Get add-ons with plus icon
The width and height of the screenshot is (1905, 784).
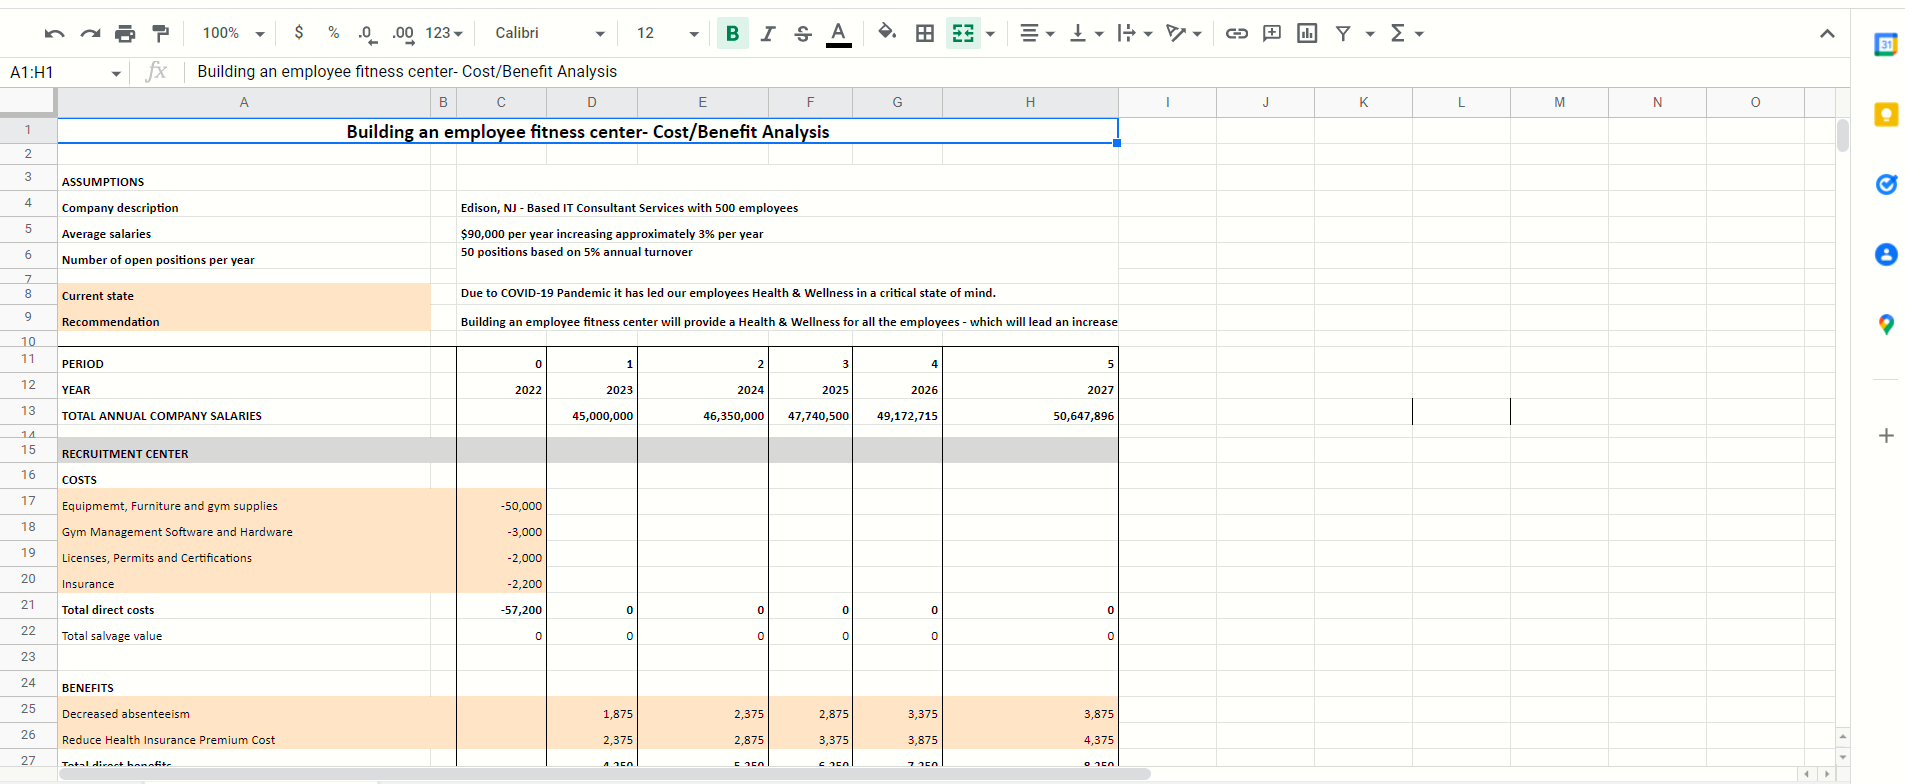1886,435
